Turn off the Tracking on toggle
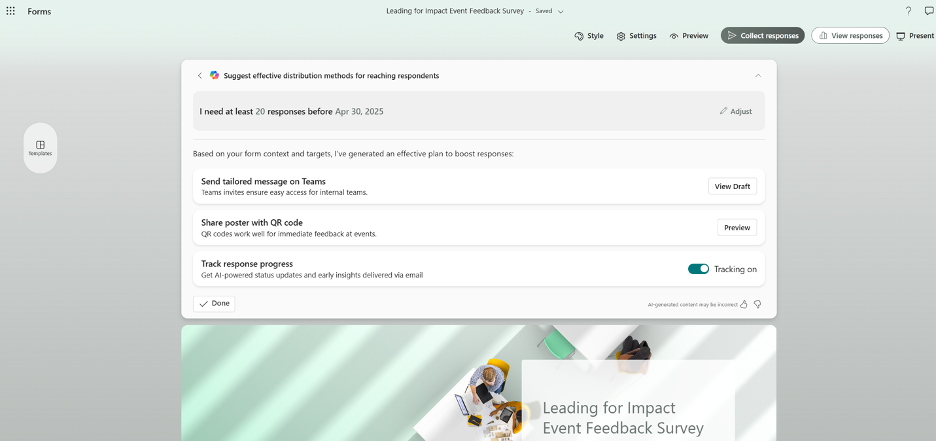The height and width of the screenshot is (442, 936). pos(698,269)
